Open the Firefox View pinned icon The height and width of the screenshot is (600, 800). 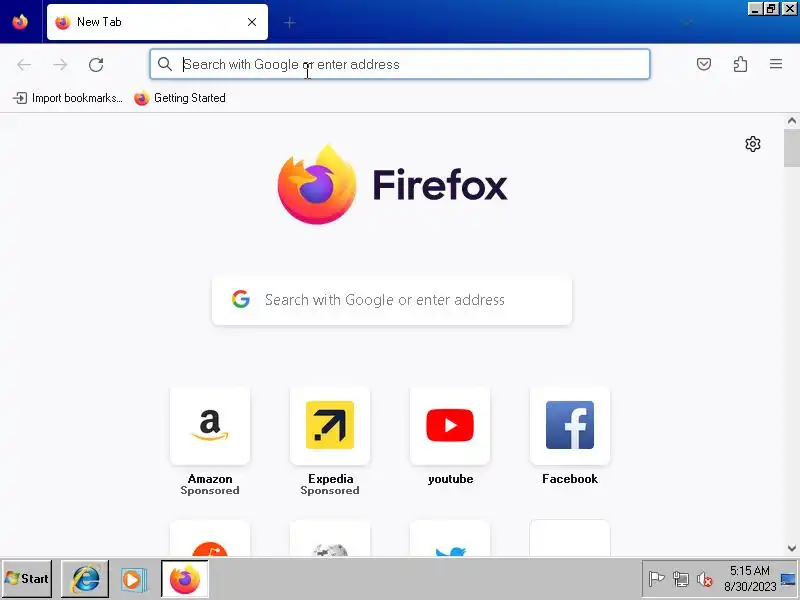coord(20,22)
